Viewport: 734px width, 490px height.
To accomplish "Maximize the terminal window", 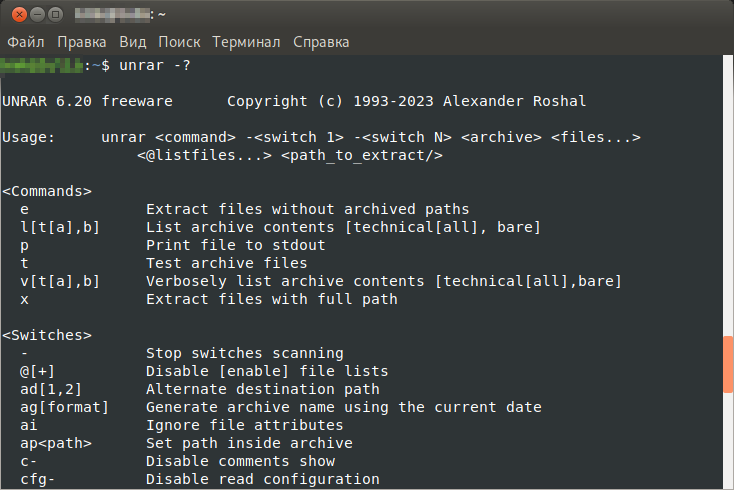I will click(55, 15).
